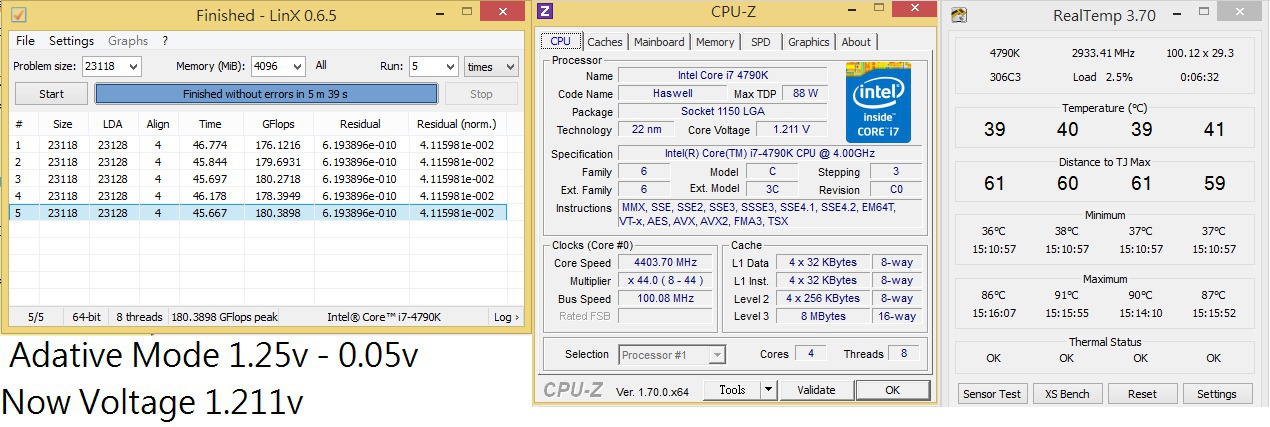
Task: Click the Multiplier field showing x 44.0
Action: click(665, 281)
